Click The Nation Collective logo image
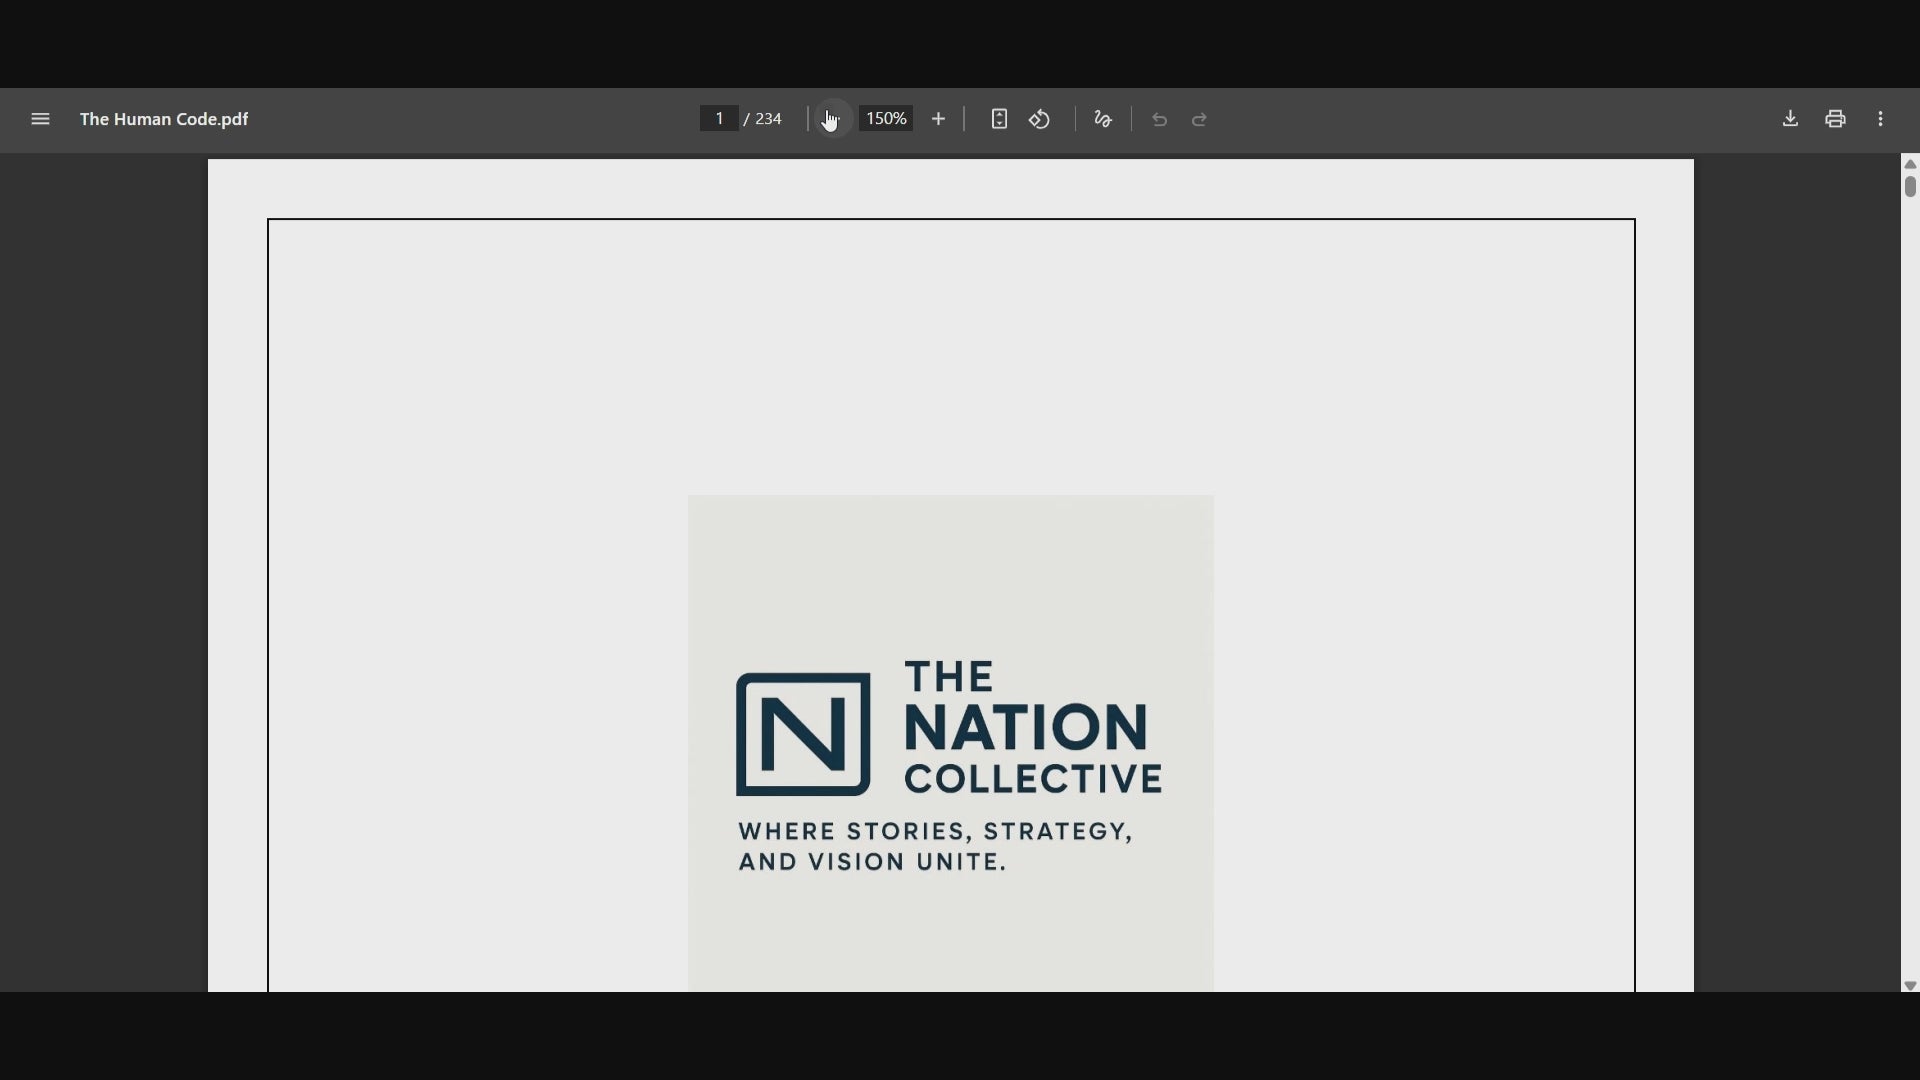Viewport: 1920px width, 1080px height. [x=950, y=742]
